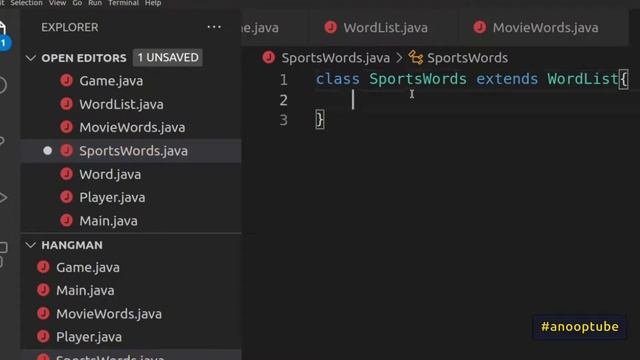Click 'WordList' class name in line 1
The width and height of the screenshot is (640, 360).
point(583,79)
